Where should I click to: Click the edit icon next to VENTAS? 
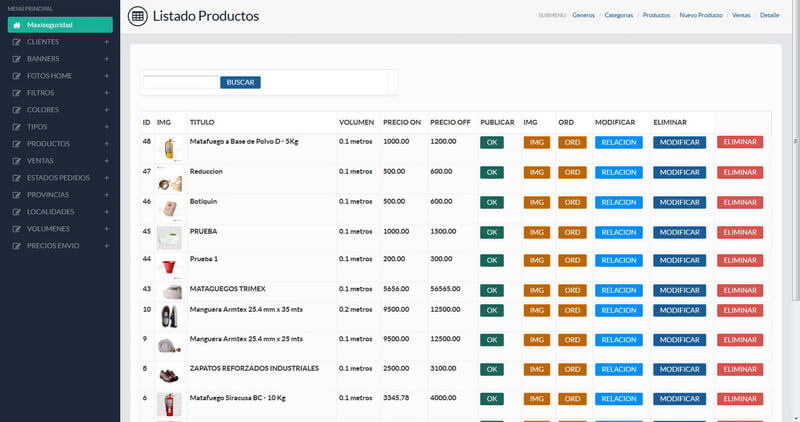click(x=16, y=161)
